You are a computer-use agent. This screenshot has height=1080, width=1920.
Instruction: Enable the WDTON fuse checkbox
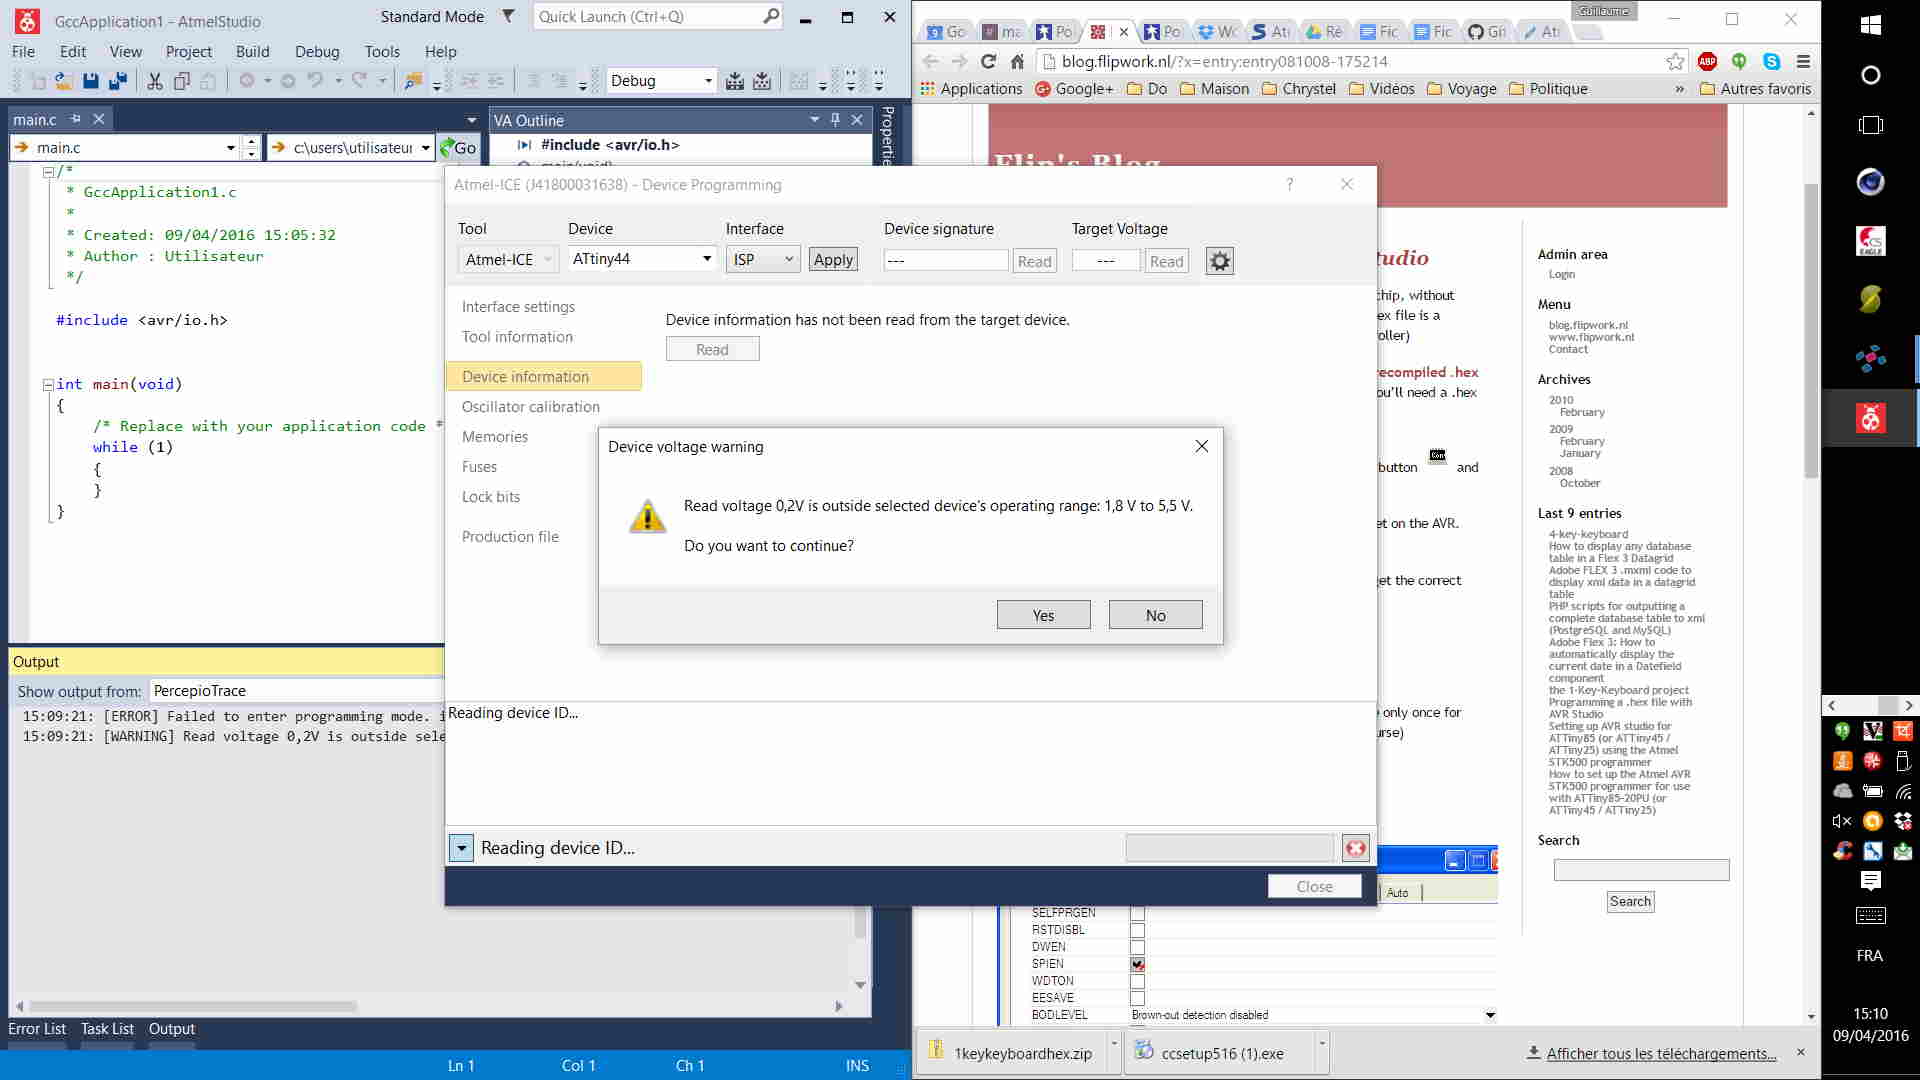tap(1137, 981)
